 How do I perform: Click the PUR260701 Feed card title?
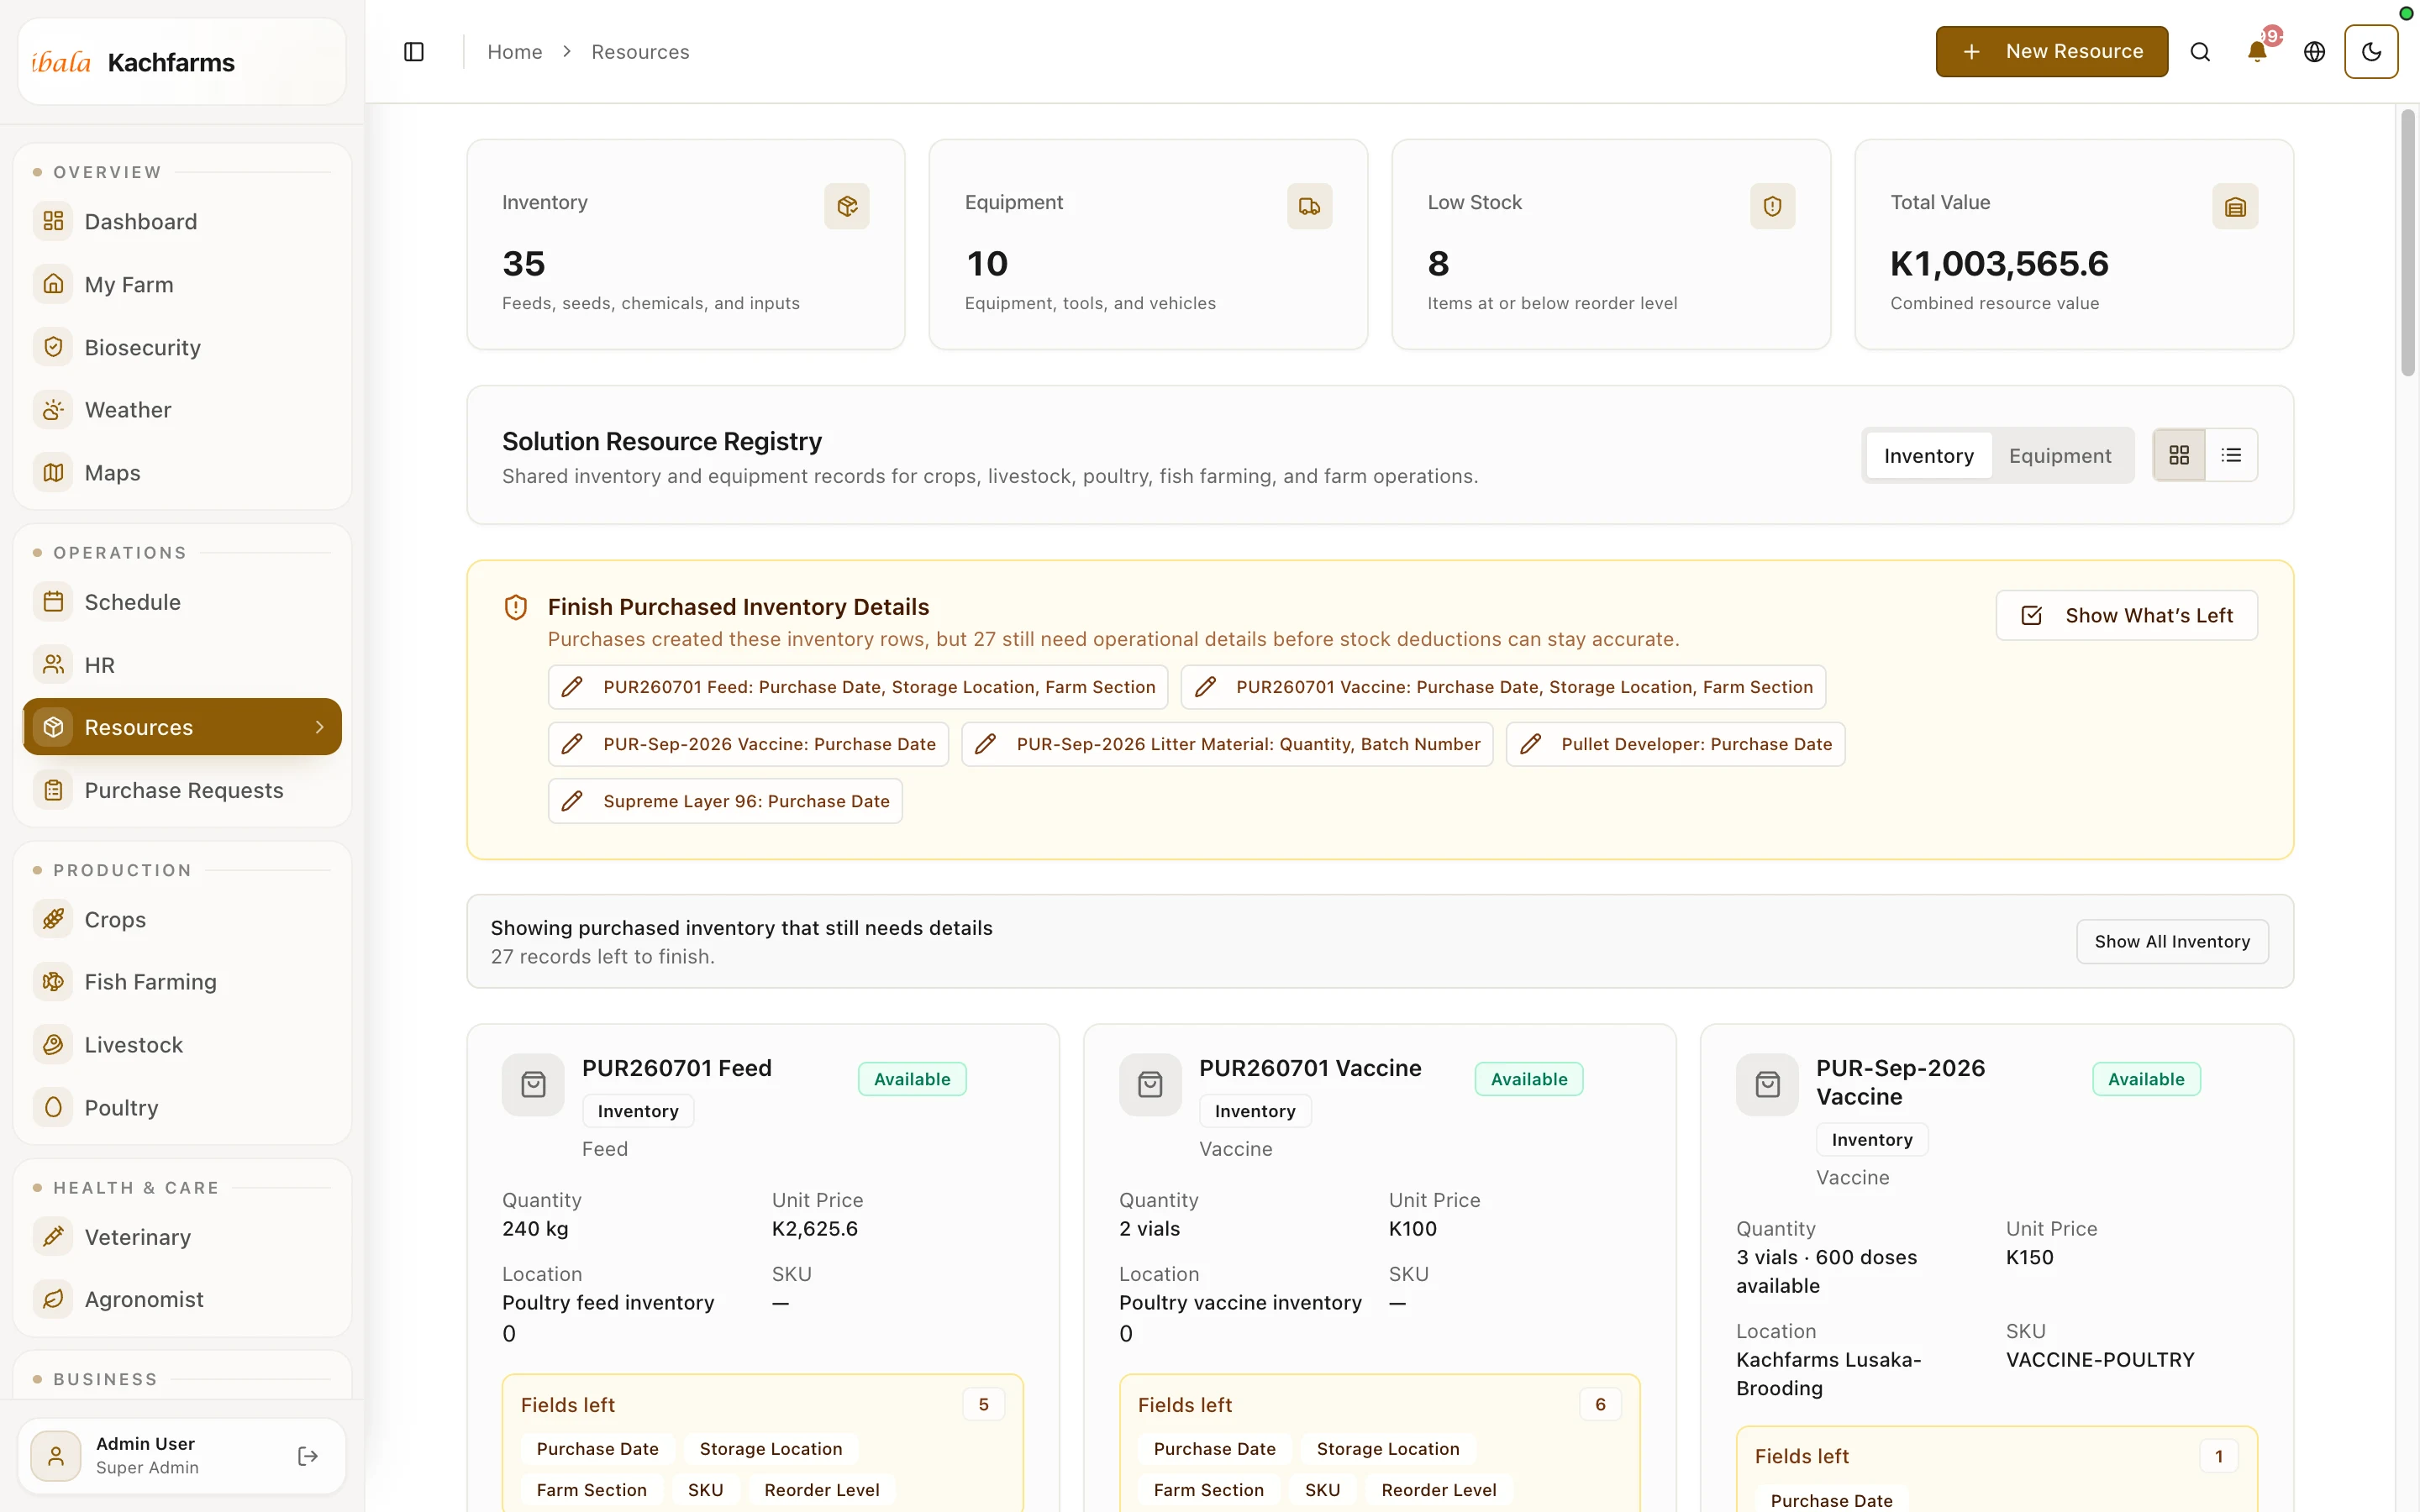click(x=677, y=1068)
